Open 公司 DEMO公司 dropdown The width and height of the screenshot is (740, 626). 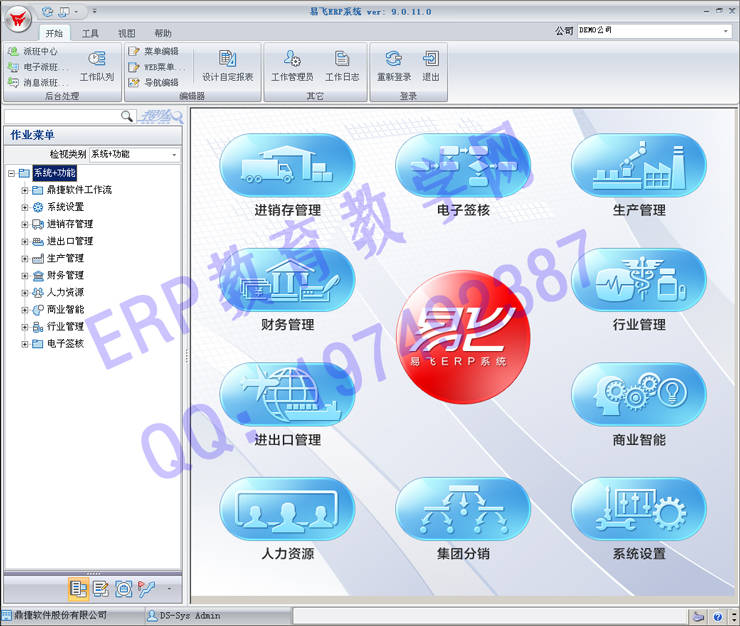[x=655, y=31]
